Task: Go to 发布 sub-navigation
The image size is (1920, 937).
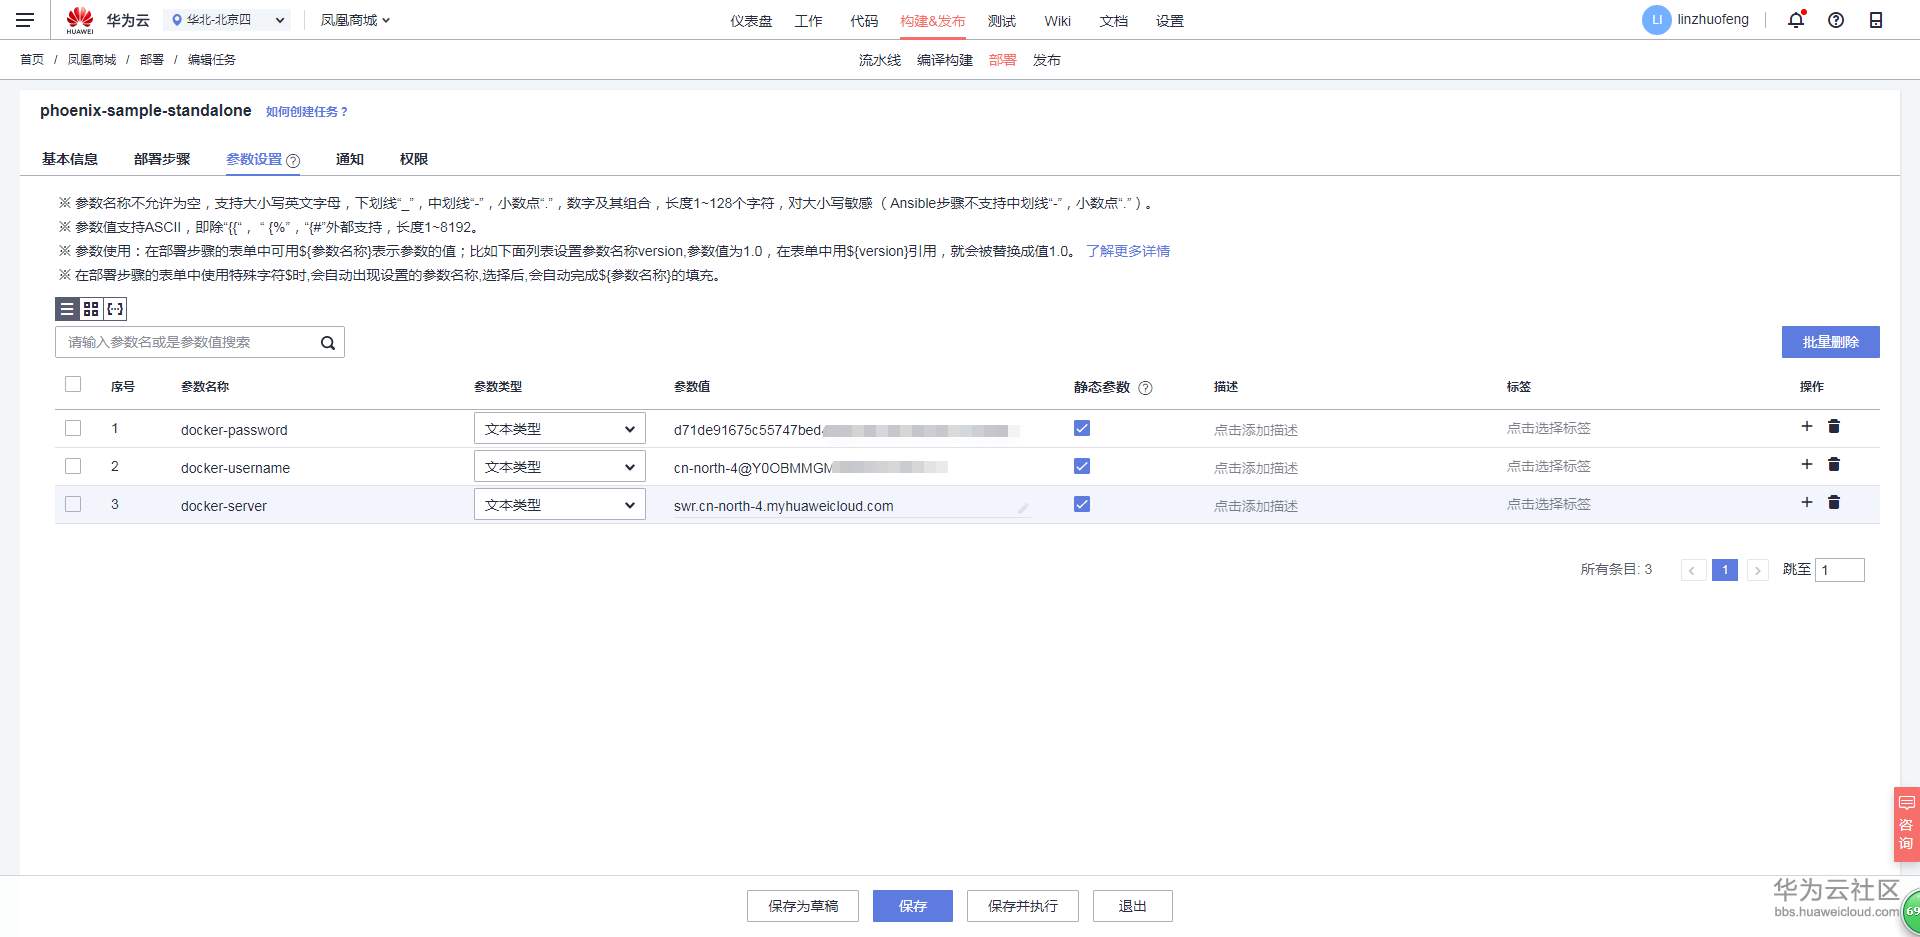Action: pyautogui.click(x=1047, y=60)
